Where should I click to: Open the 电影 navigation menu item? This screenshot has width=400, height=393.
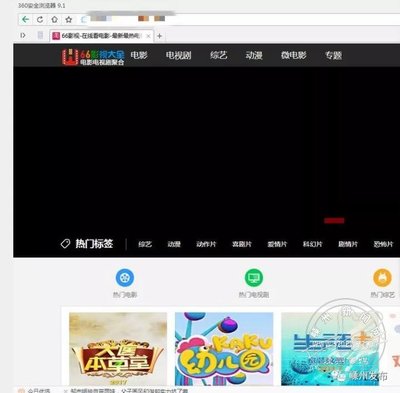139,55
